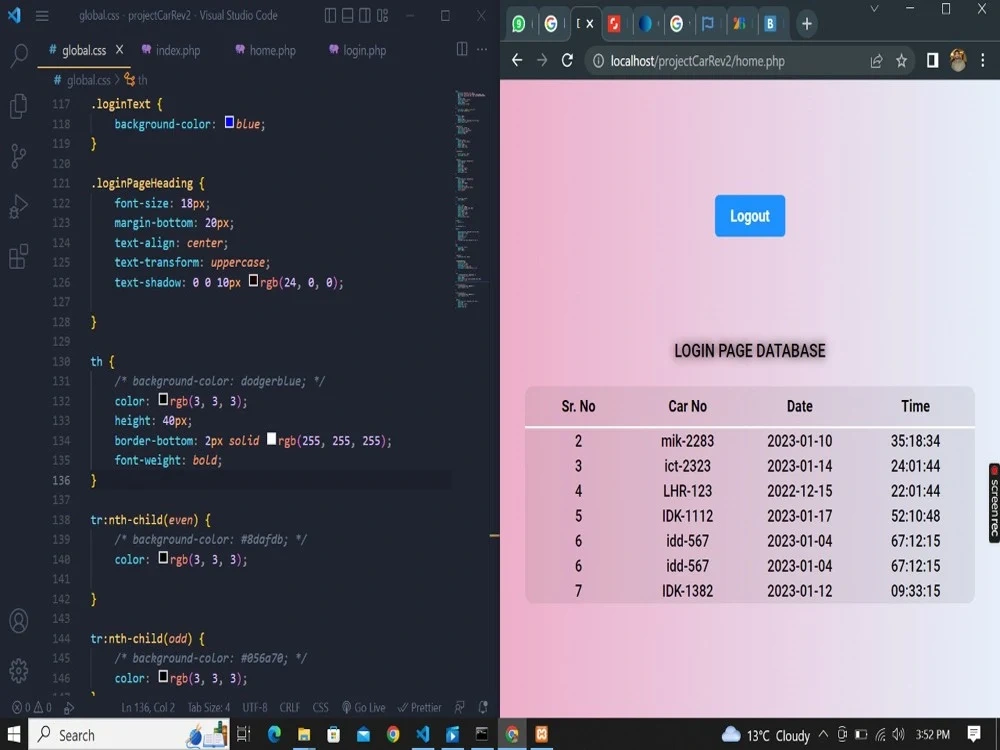Click the 'Car No' table header
The image size is (1000, 750).
(687, 406)
